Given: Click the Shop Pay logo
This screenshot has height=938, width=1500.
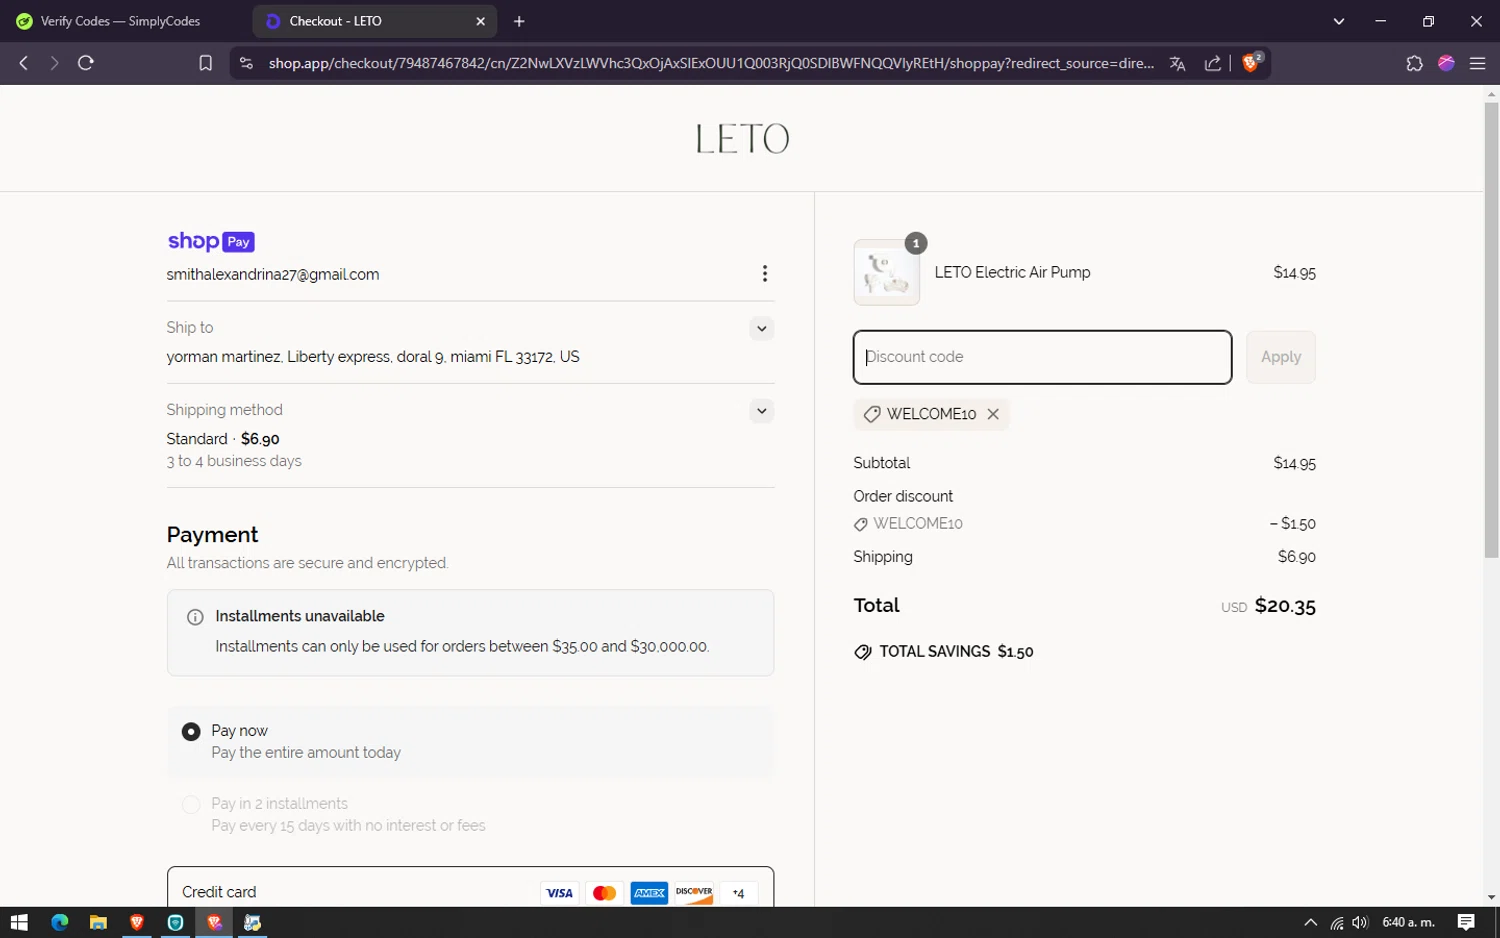Looking at the screenshot, I should [x=211, y=241].
